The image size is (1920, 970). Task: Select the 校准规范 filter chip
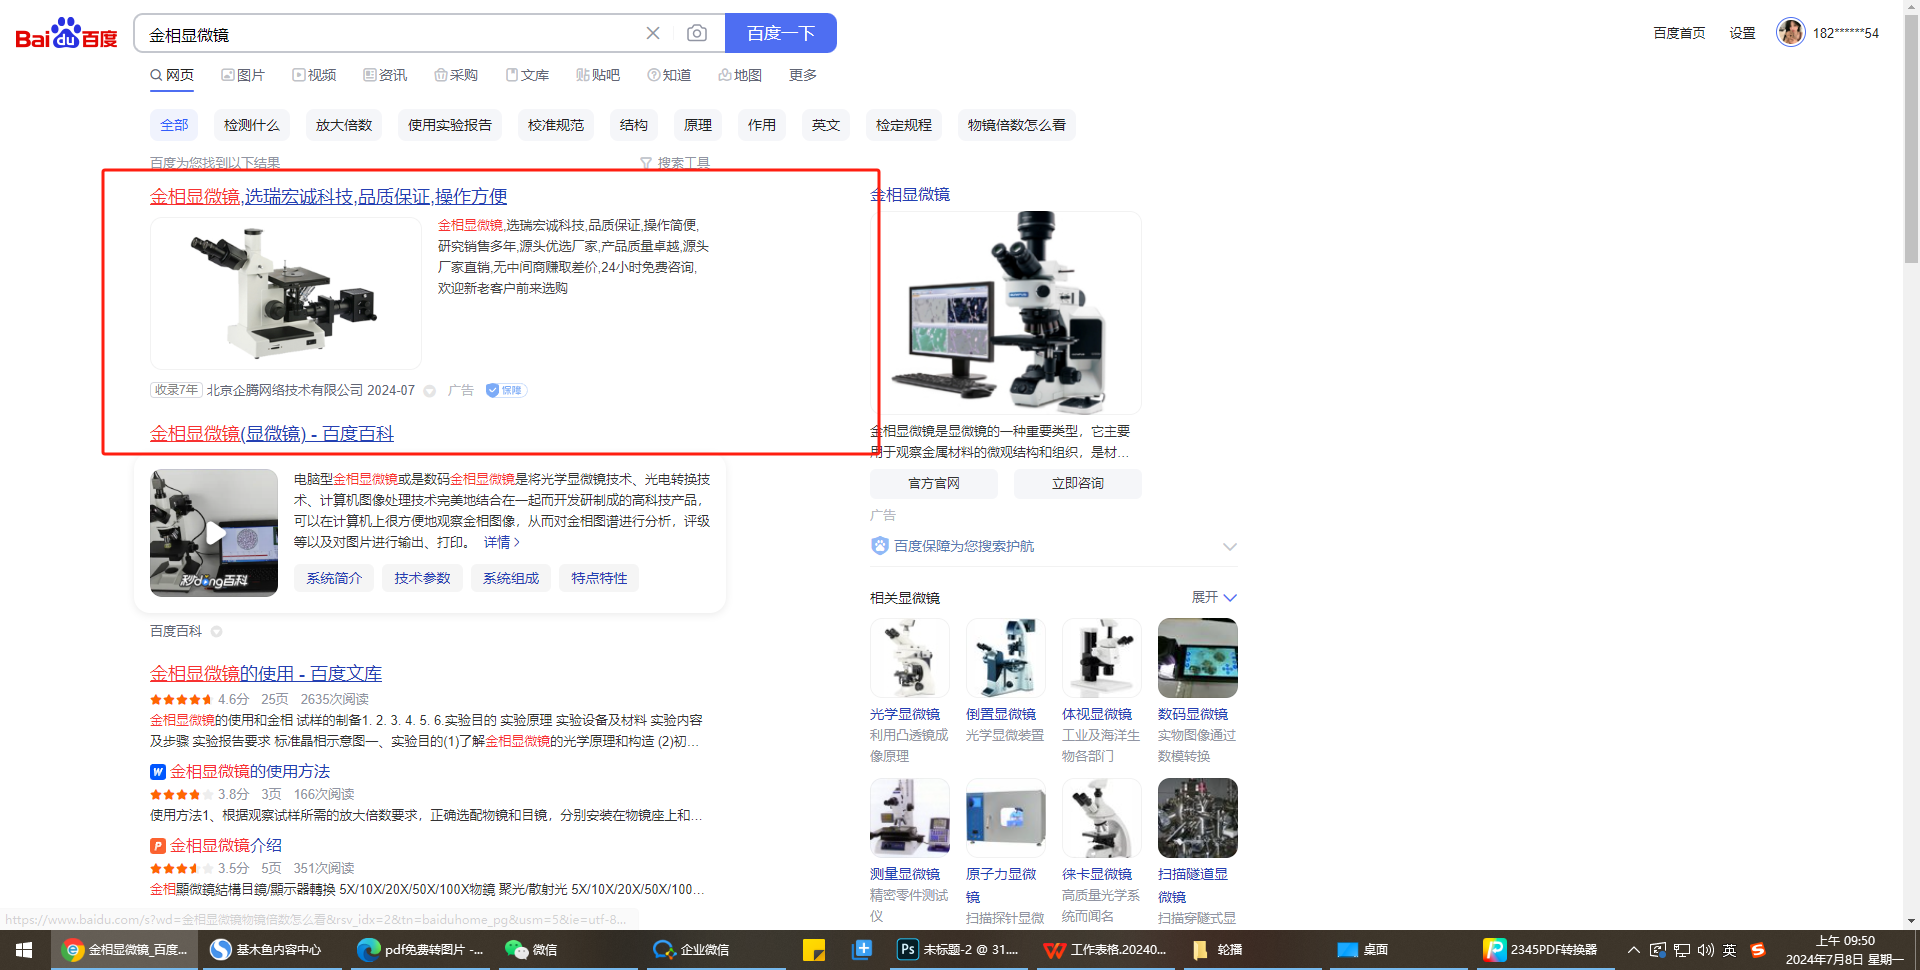[556, 125]
